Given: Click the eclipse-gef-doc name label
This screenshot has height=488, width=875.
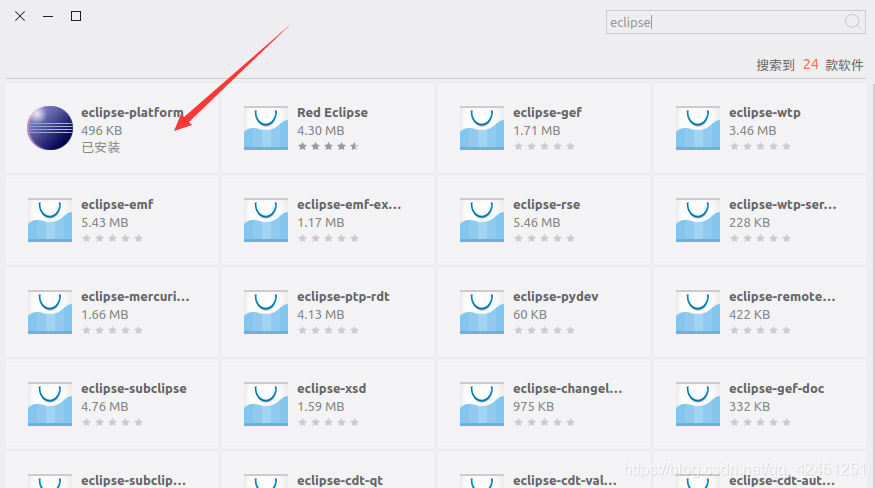Looking at the screenshot, I should [776, 389].
